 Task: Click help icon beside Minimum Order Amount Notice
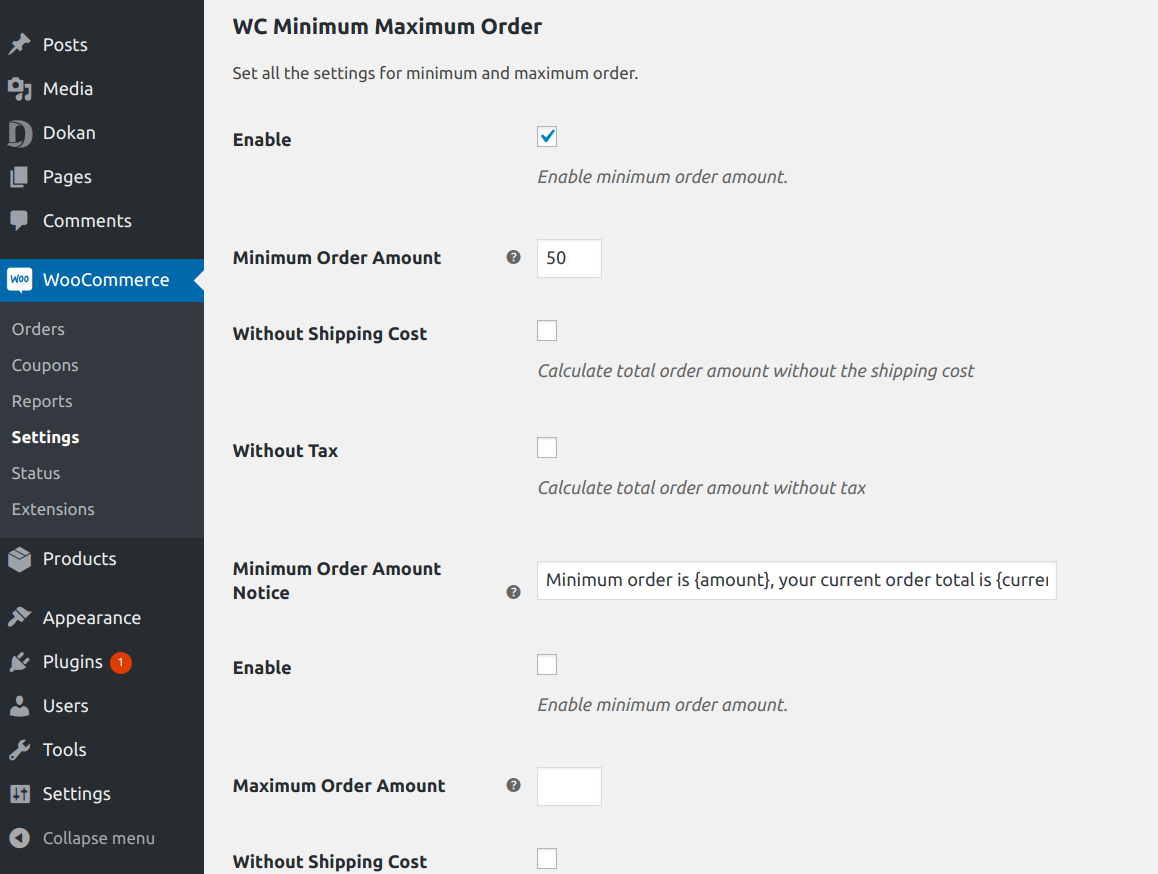pos(513,592)
